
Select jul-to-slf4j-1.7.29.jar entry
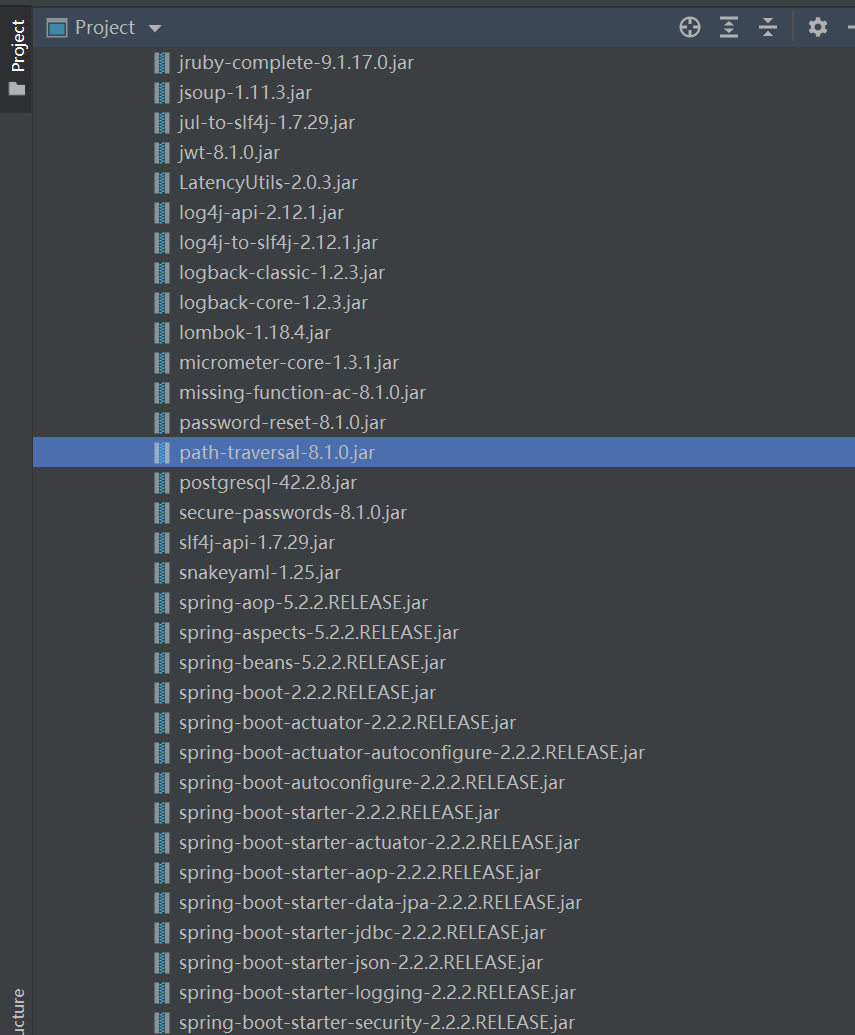click(x=267, y=123)
